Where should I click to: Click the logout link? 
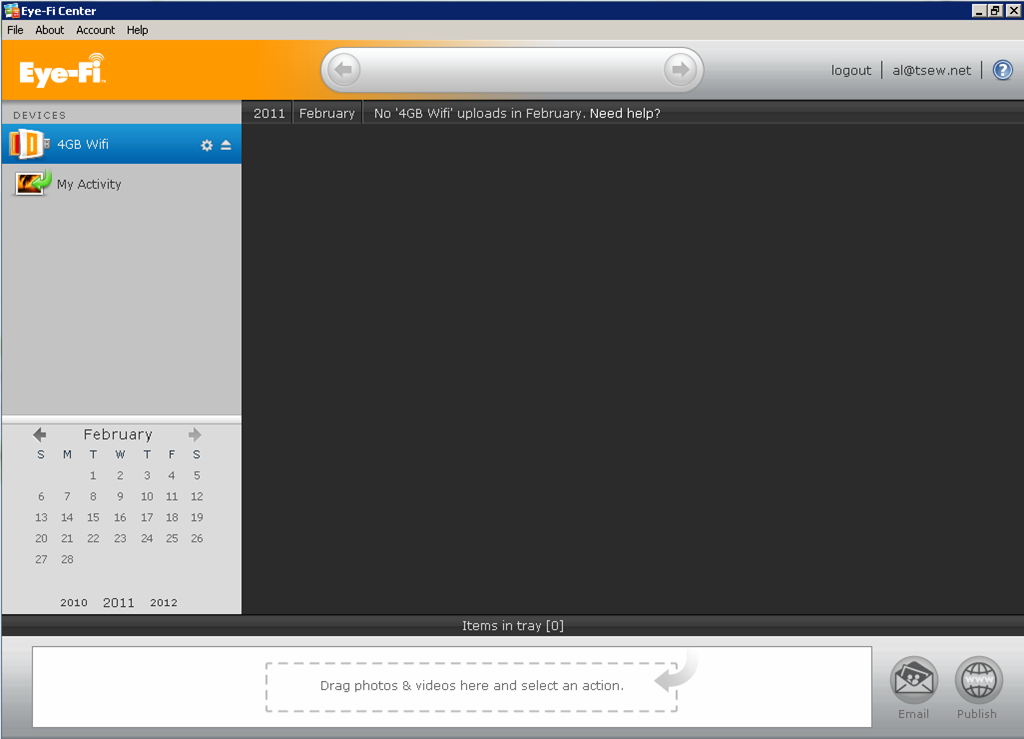click(851, 71)
